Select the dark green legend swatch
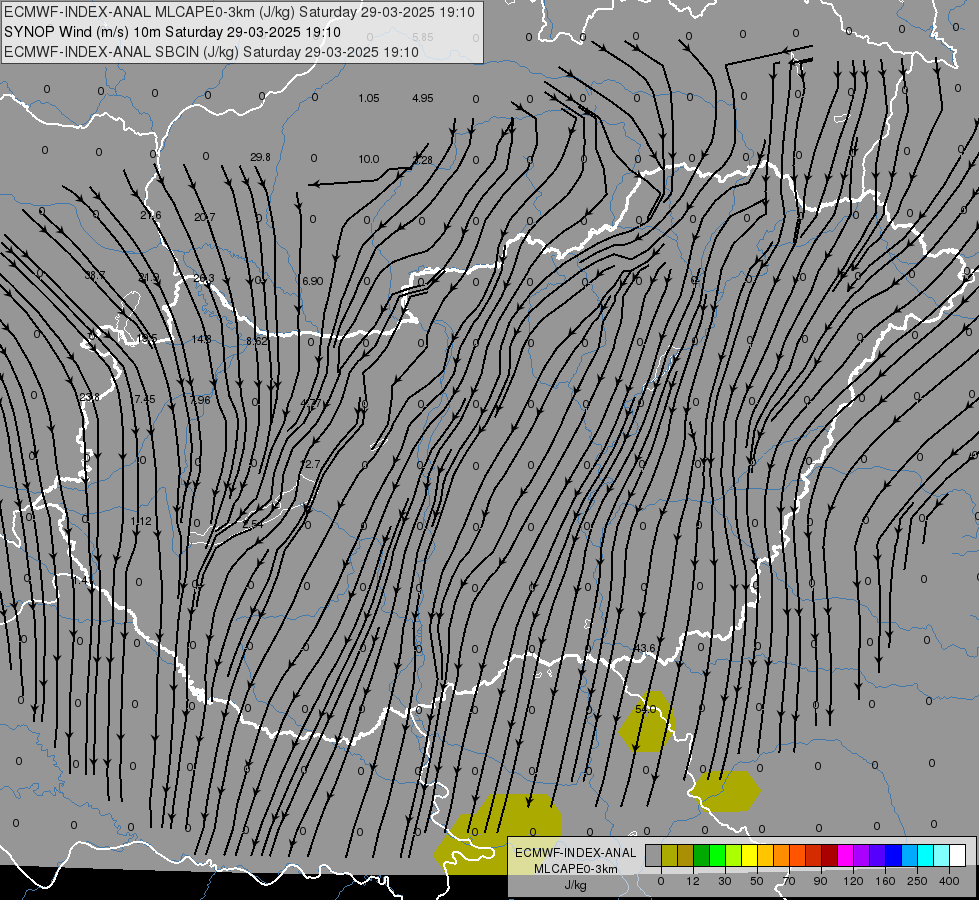Screen dimensions: 979x900 702,855
